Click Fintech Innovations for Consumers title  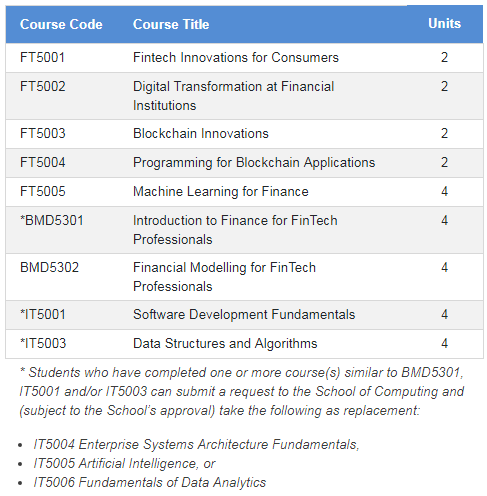(x=236, y=57)
